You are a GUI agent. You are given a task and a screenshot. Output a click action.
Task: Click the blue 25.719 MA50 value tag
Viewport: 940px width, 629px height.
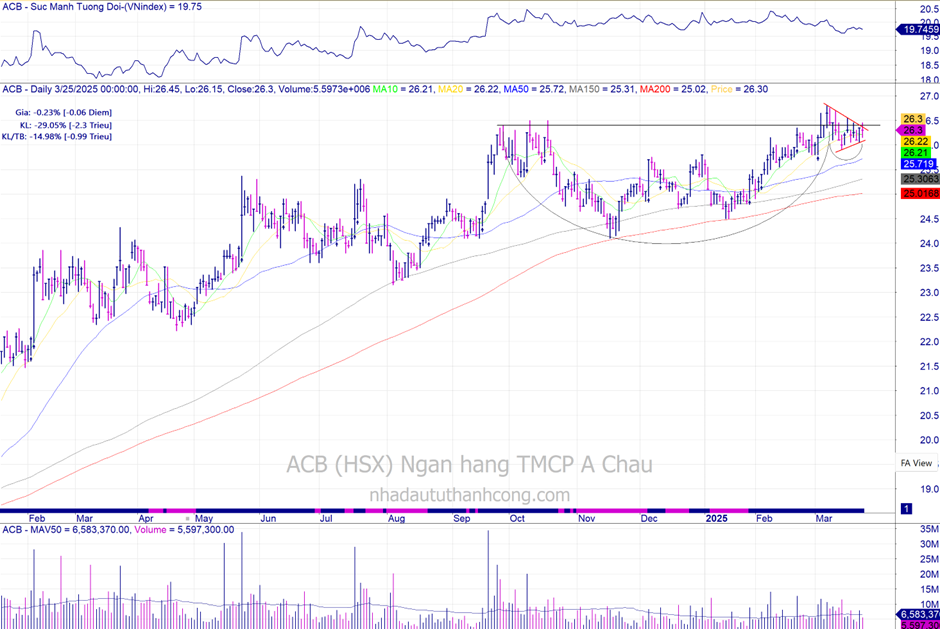tap(917, 163)
